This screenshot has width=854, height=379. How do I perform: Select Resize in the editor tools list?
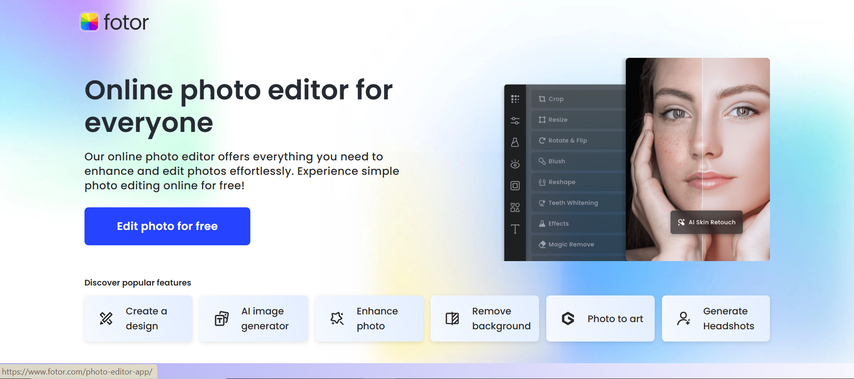(x=578, y=120)
